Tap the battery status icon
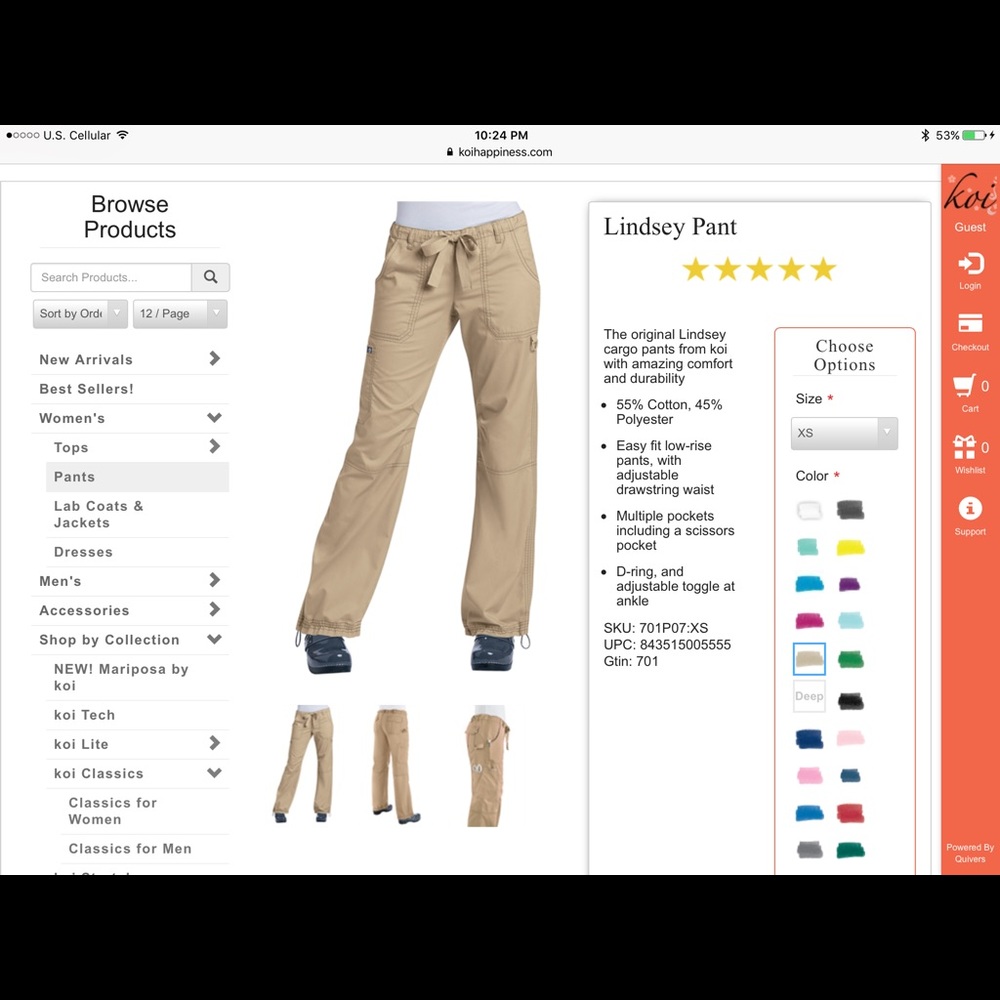1000x1000 pixels. [974, 135]
